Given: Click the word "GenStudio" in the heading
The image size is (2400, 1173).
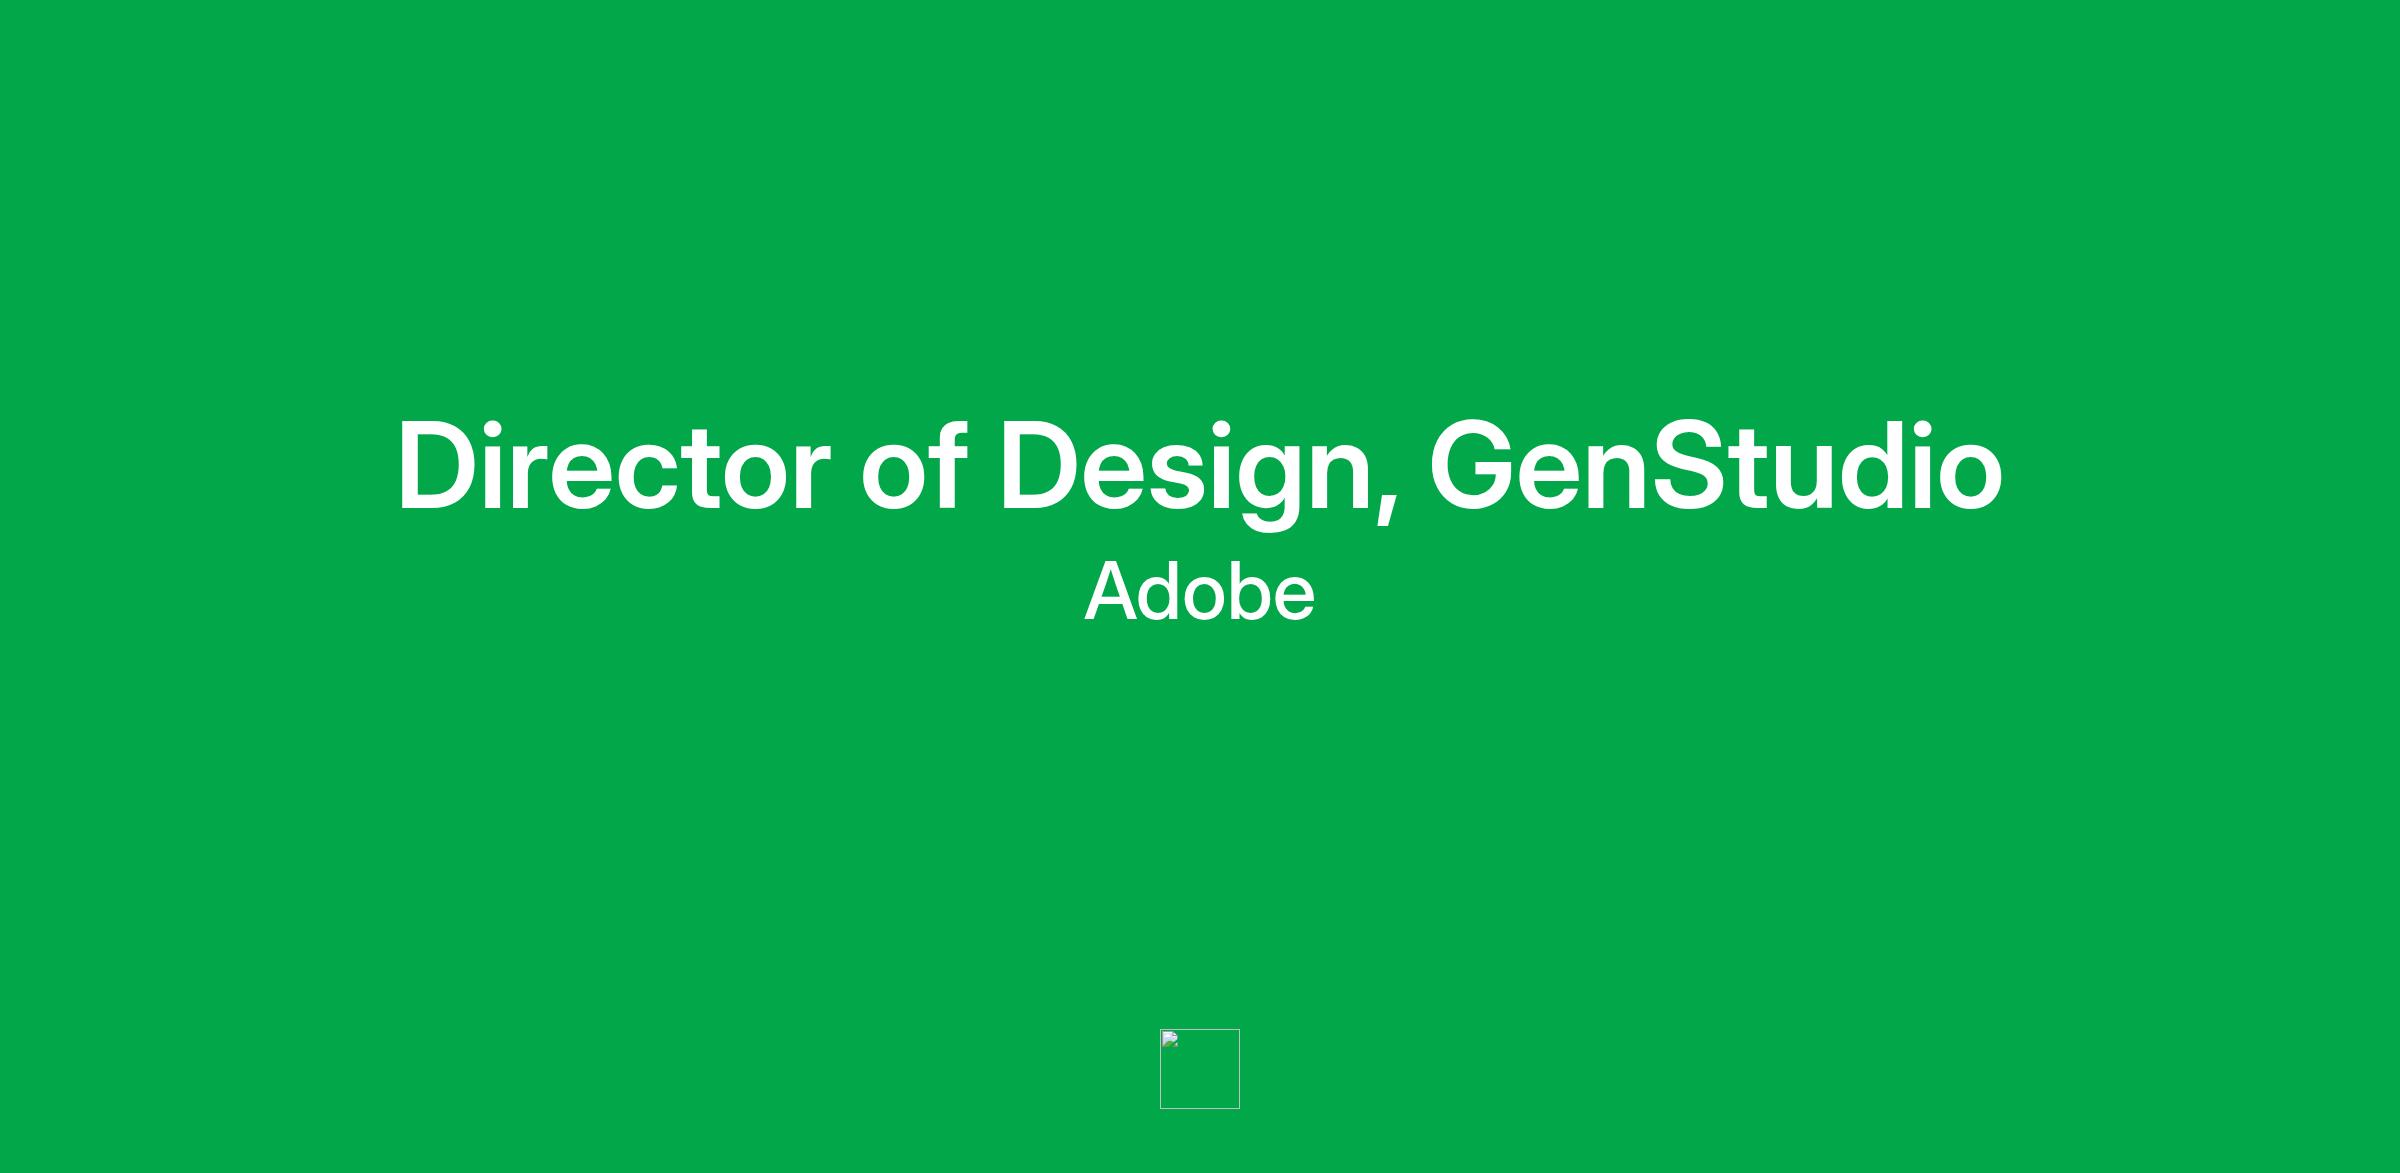Looking at the screenshot, I should point(1714,467).
